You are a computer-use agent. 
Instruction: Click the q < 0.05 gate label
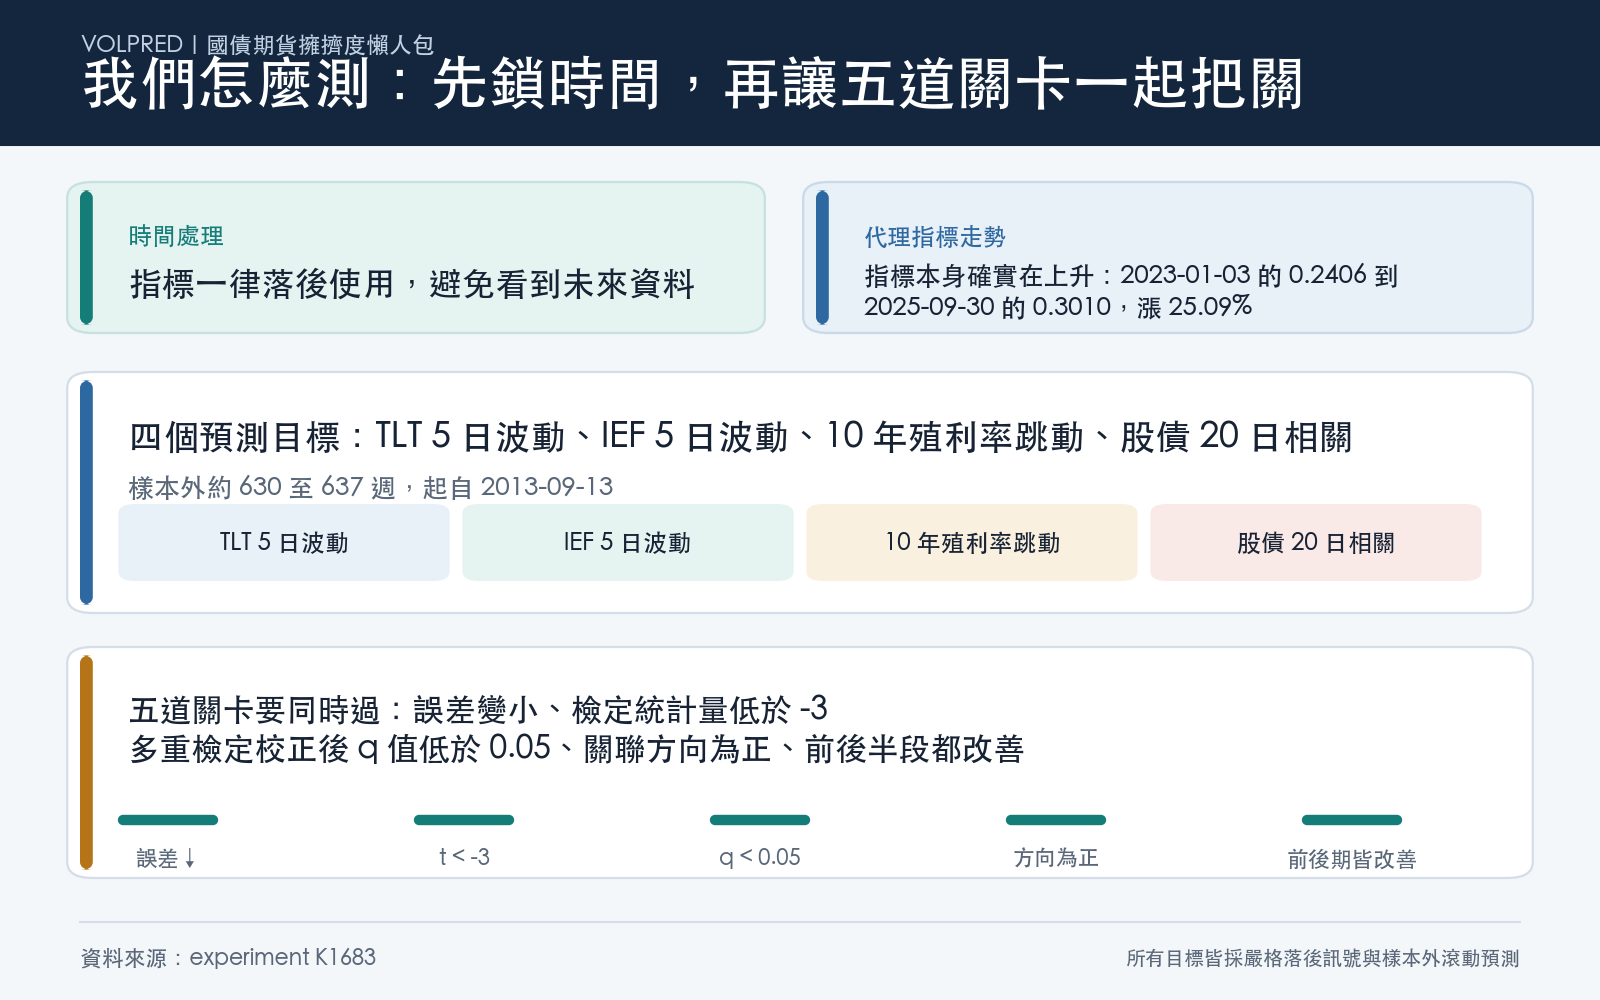click(760, 857)
